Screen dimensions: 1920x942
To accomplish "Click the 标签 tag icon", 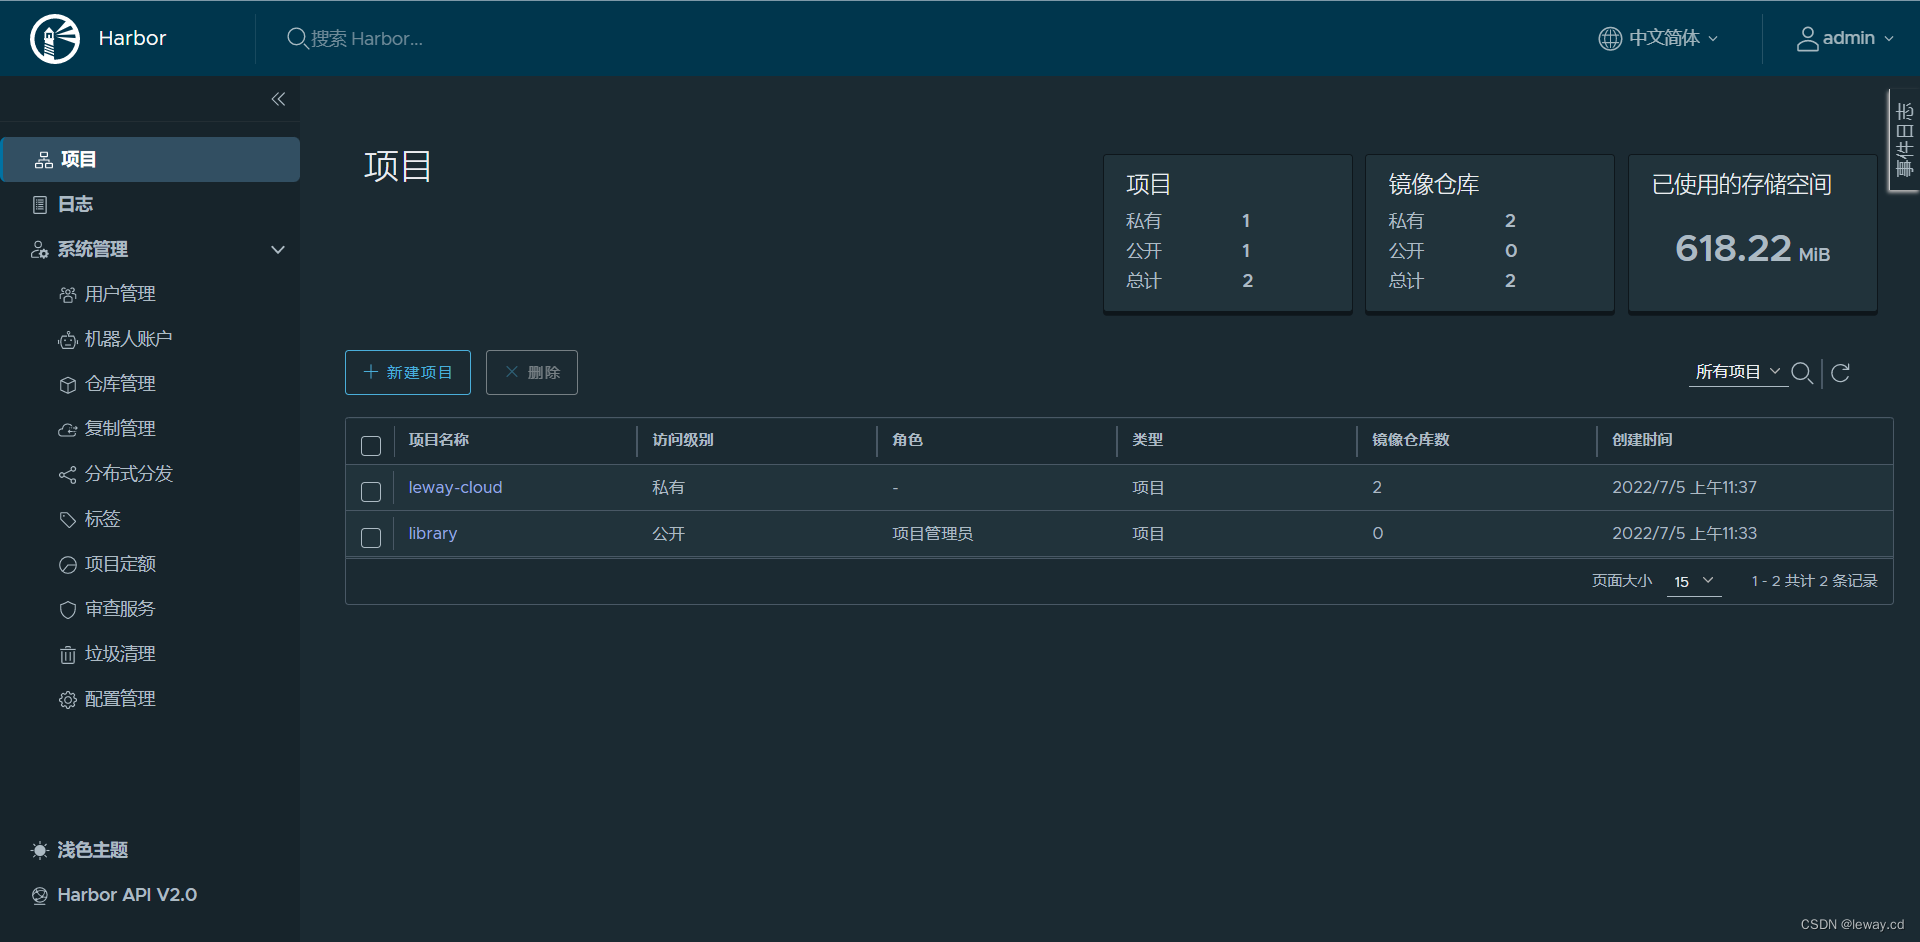I will (67, 520).
